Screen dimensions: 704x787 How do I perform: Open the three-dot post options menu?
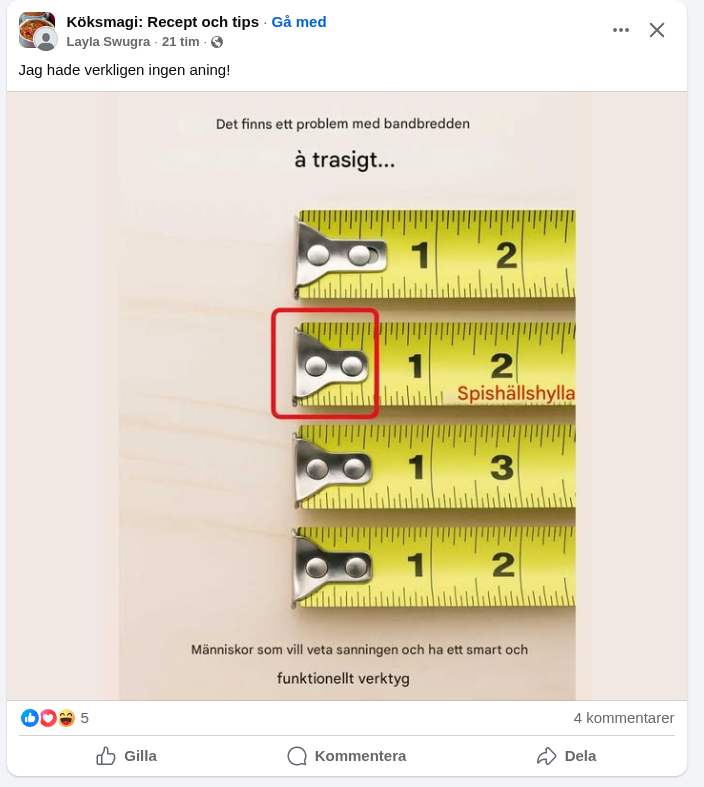pos(621,30)
